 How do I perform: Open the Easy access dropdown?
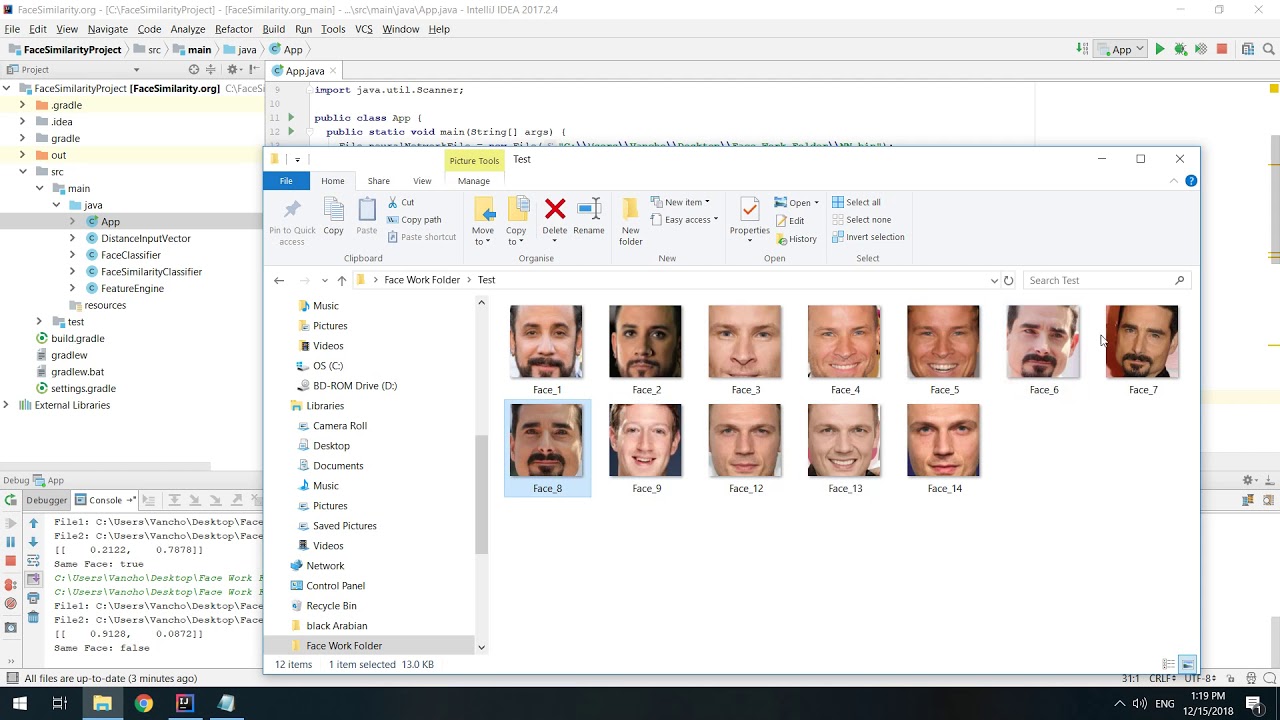(684, 220)
